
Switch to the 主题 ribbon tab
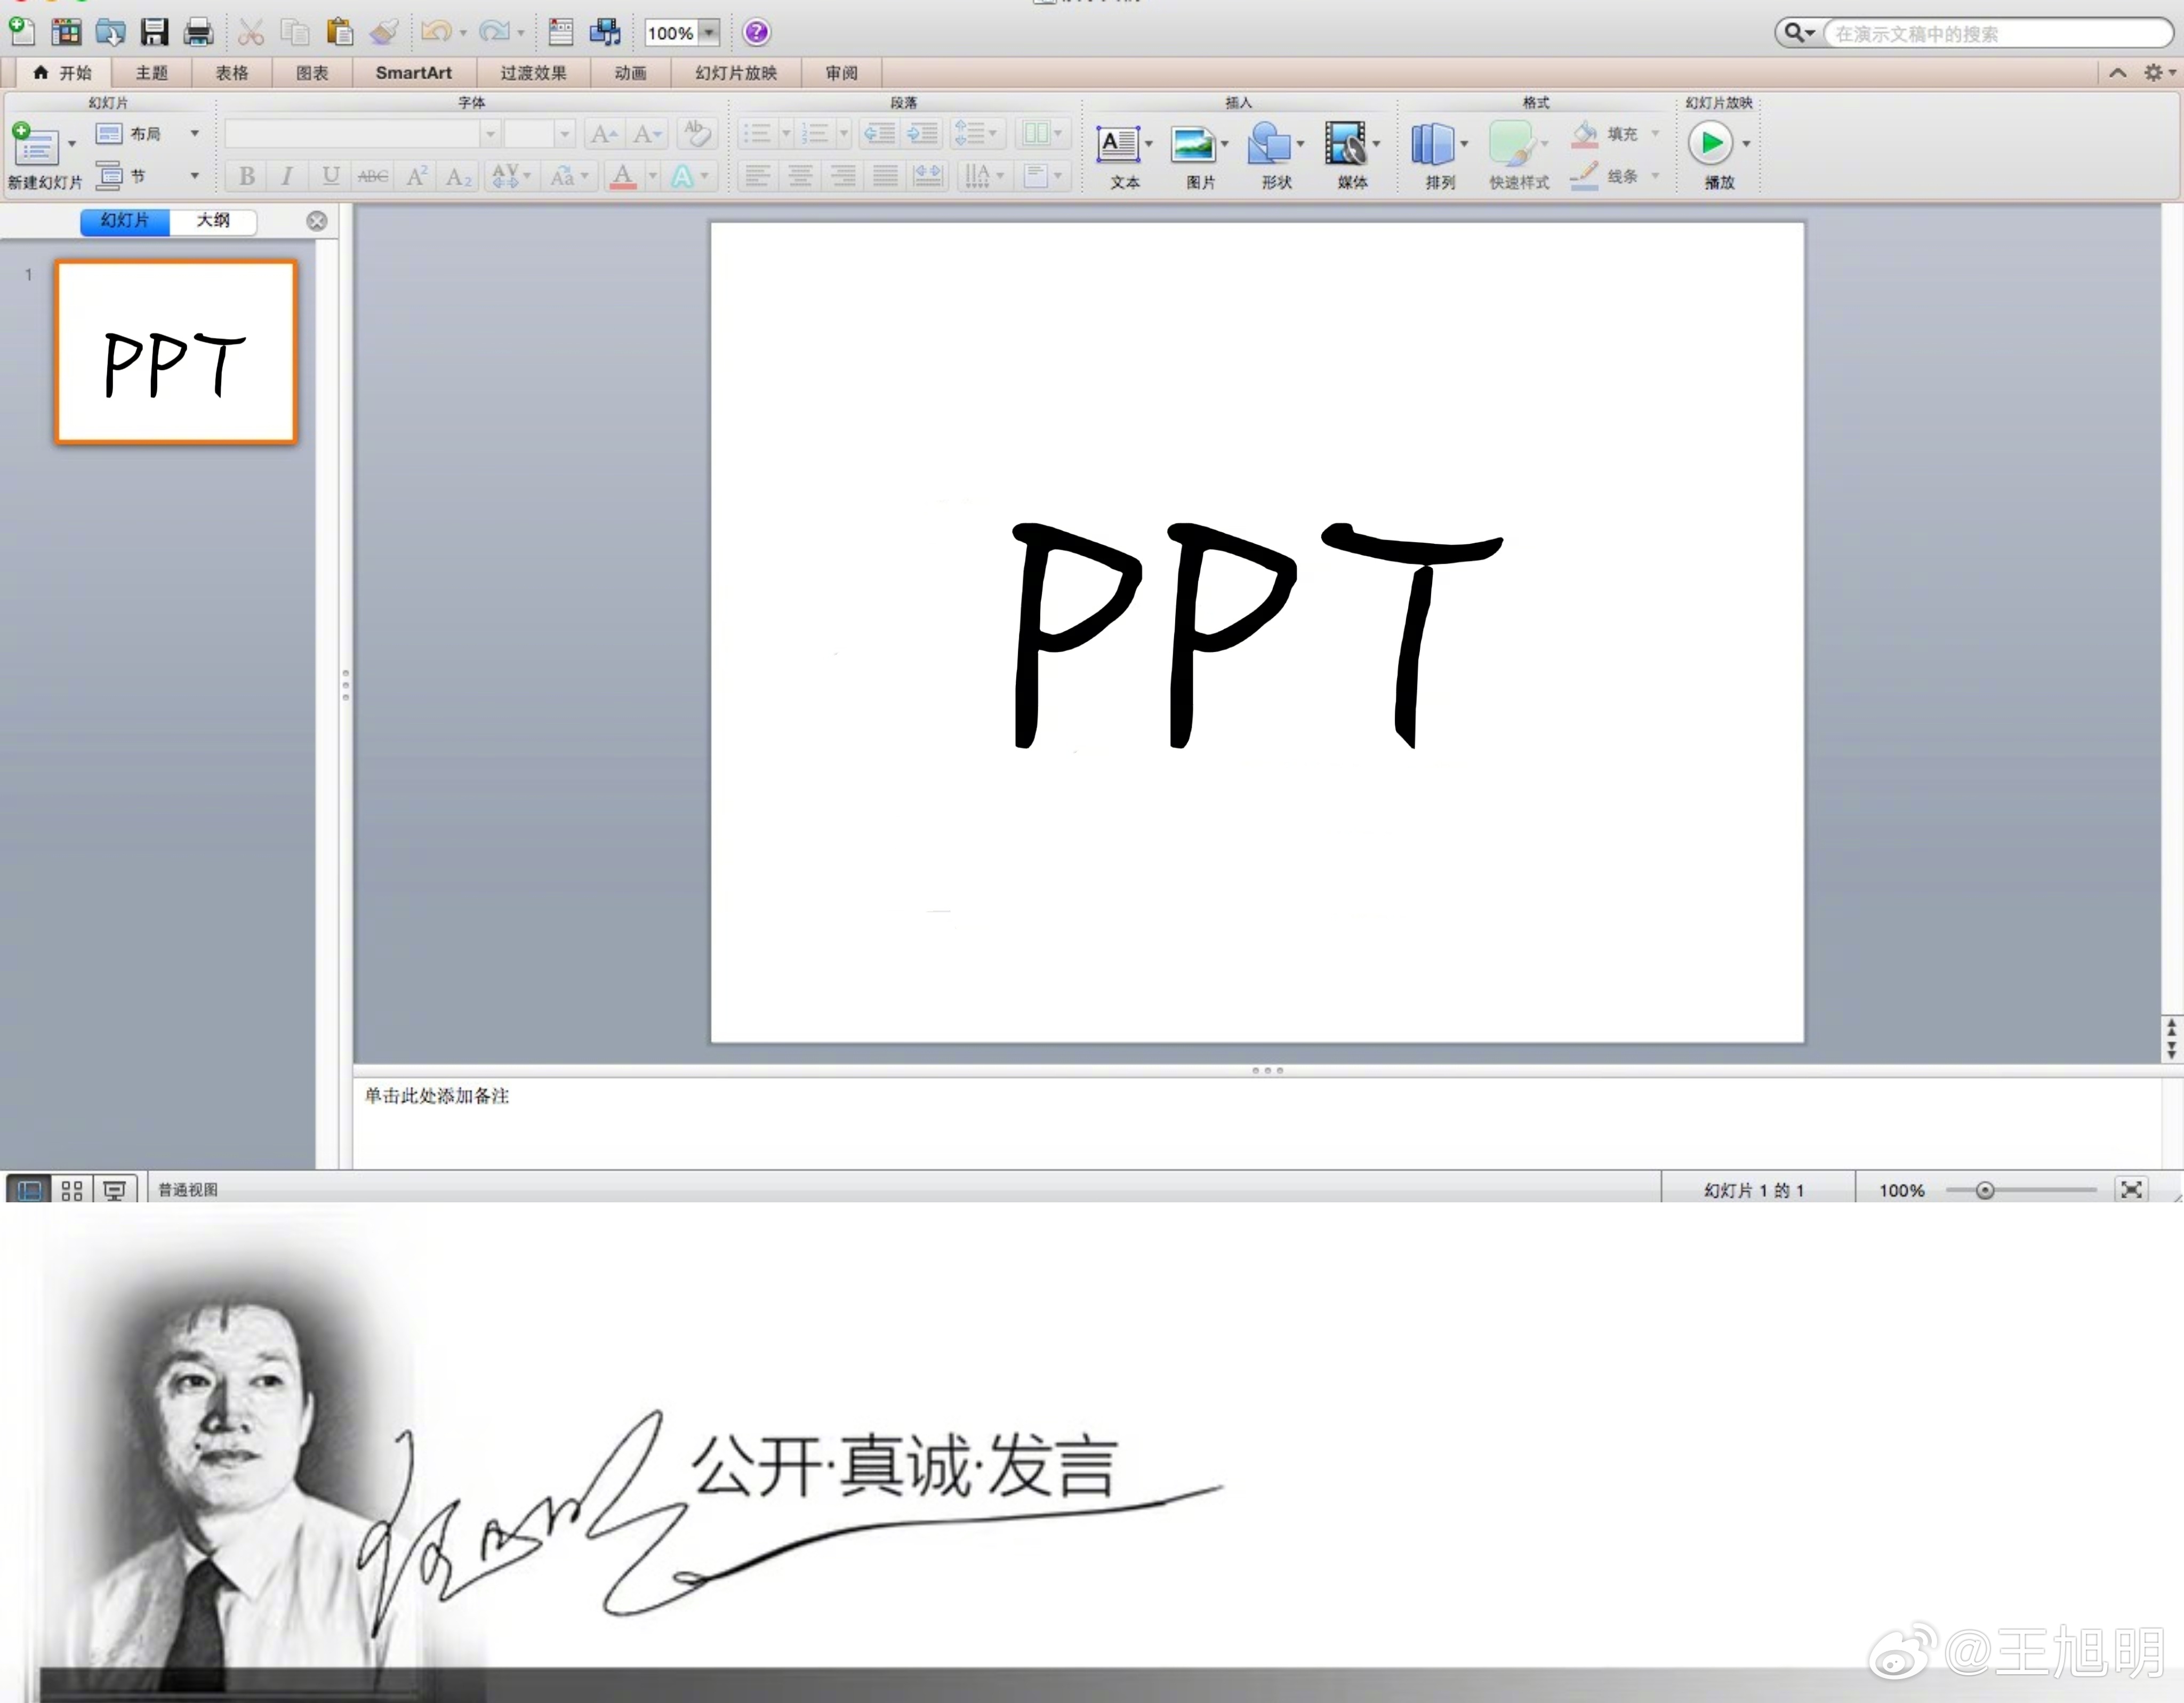click(x=151, y=73)
